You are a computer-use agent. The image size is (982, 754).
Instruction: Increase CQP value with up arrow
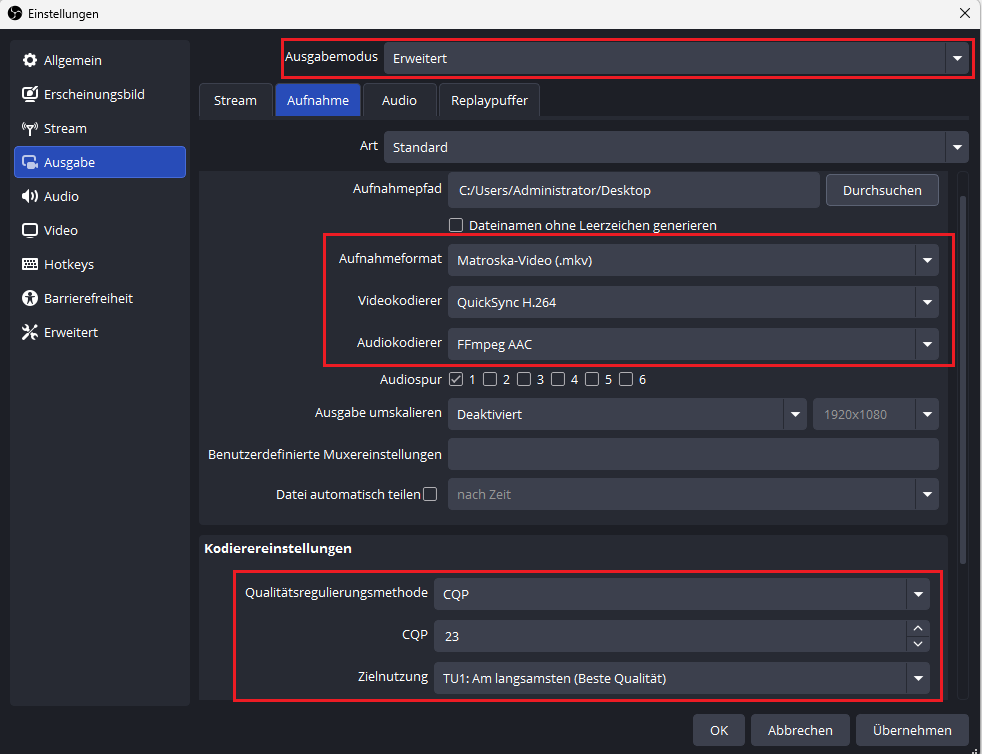[x=917, y=629]
